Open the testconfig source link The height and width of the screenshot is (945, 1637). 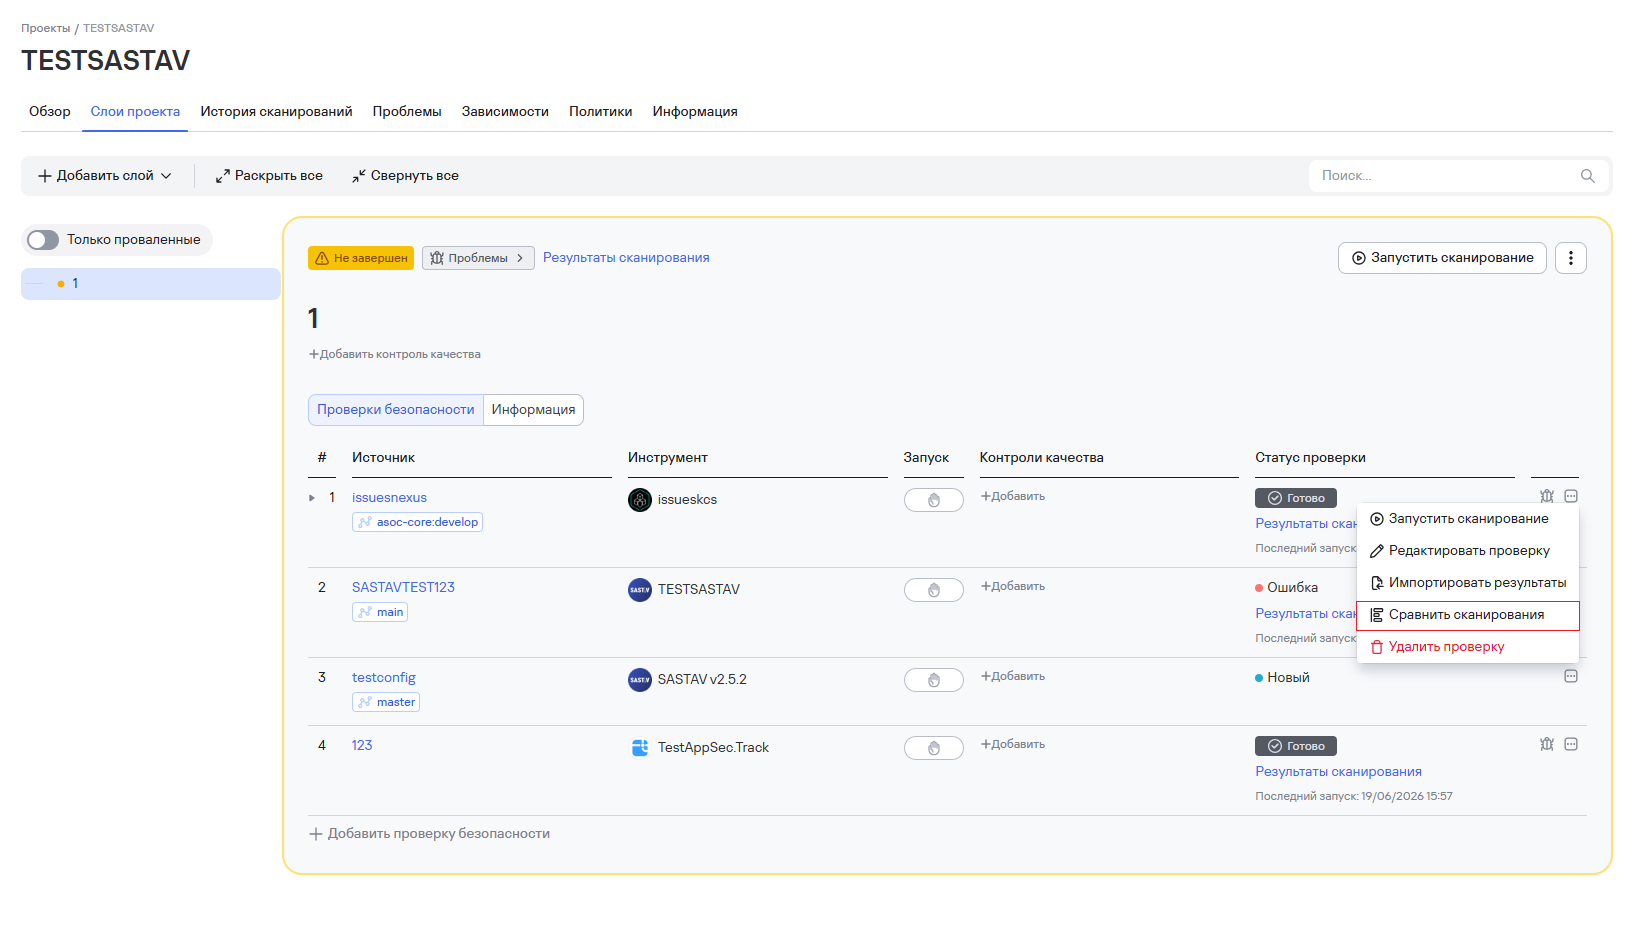[x=384, y=677]
